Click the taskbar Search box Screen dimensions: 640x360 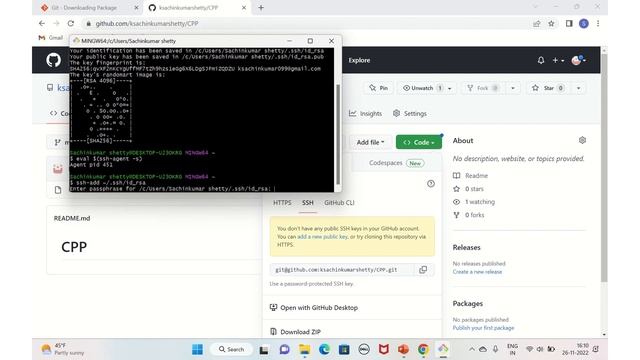(231, 349)
